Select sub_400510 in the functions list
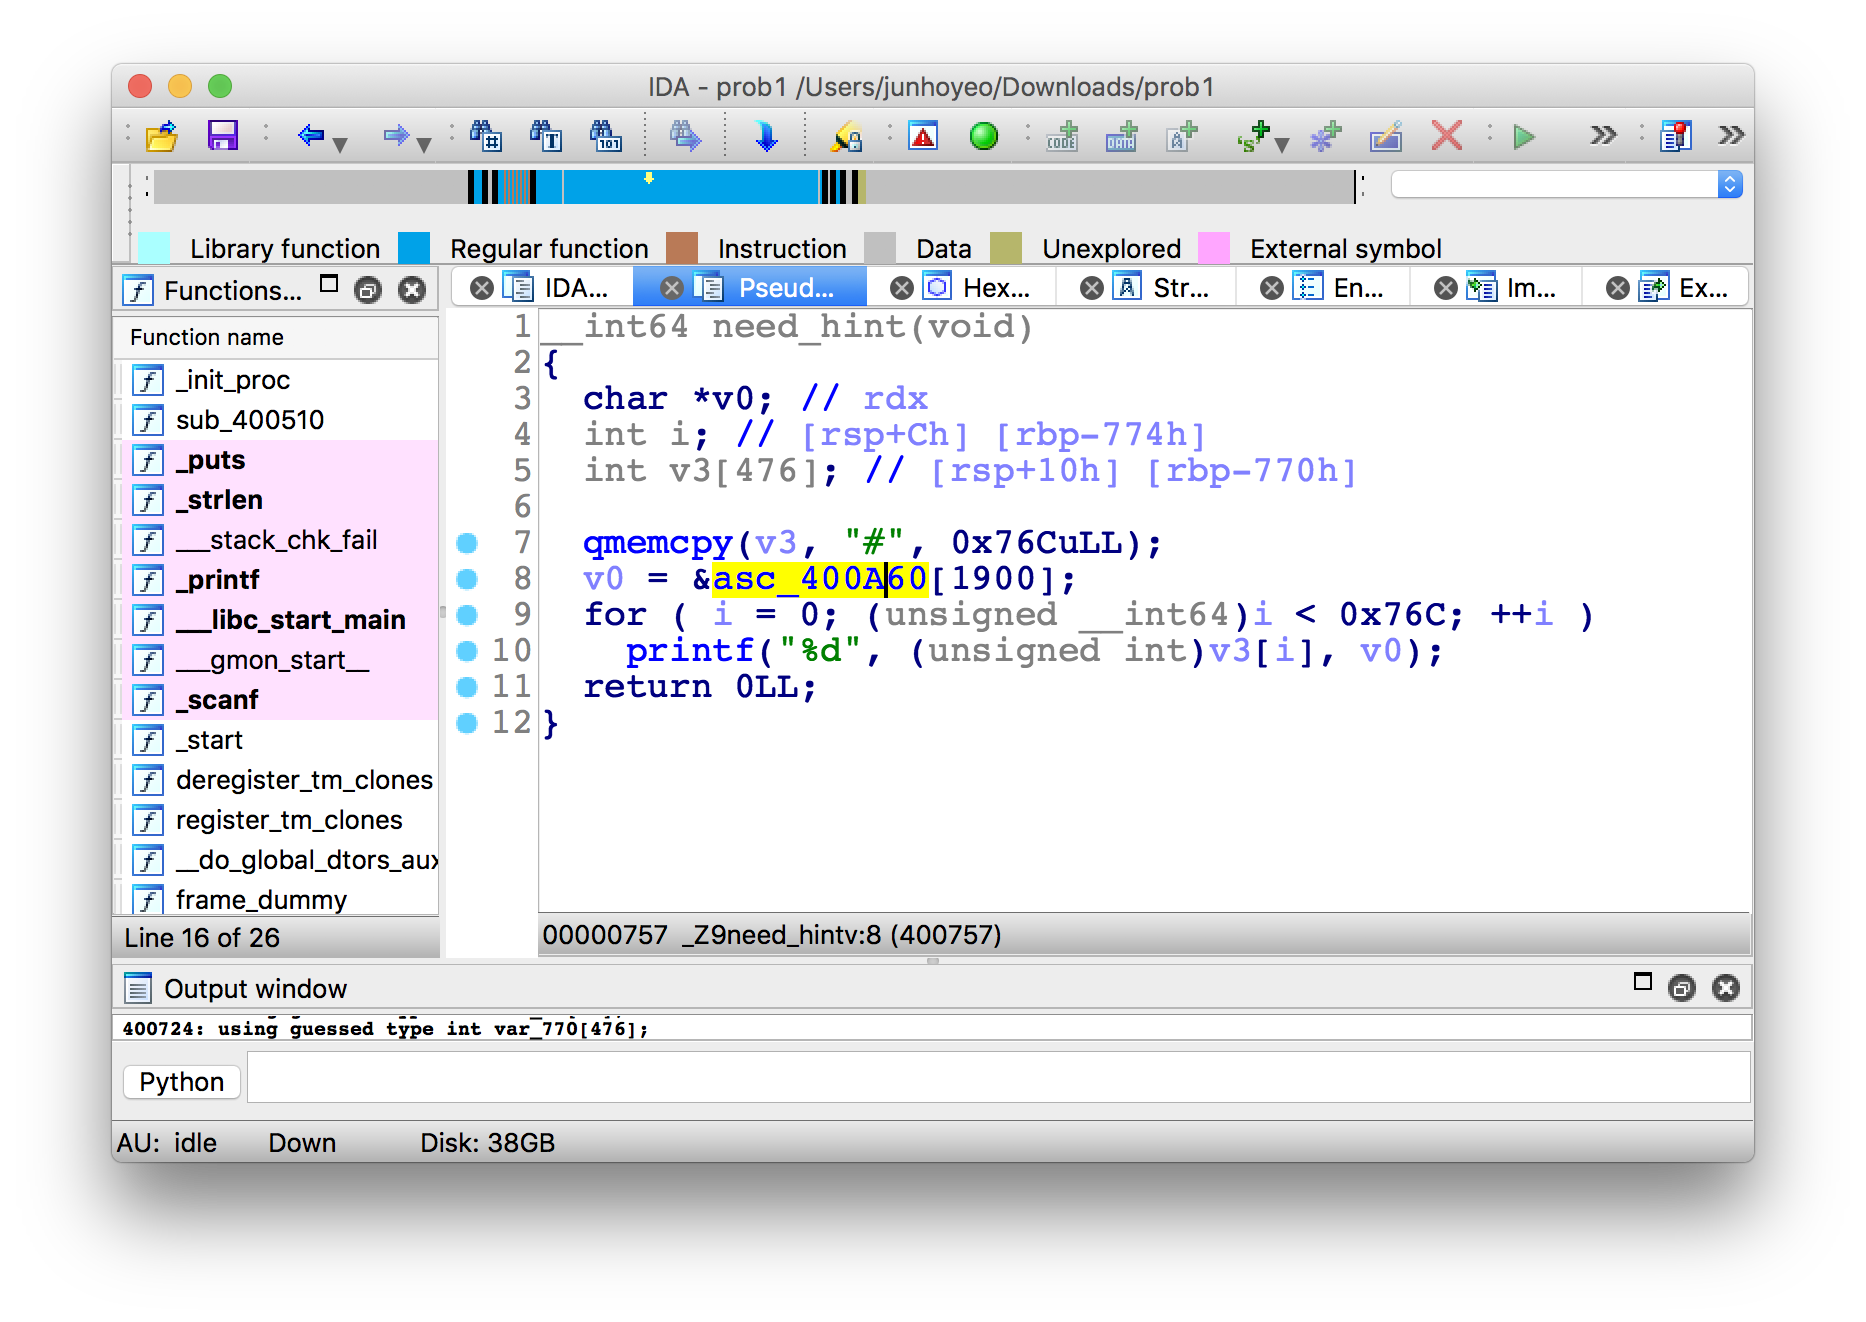 click(x=277, y=420)
